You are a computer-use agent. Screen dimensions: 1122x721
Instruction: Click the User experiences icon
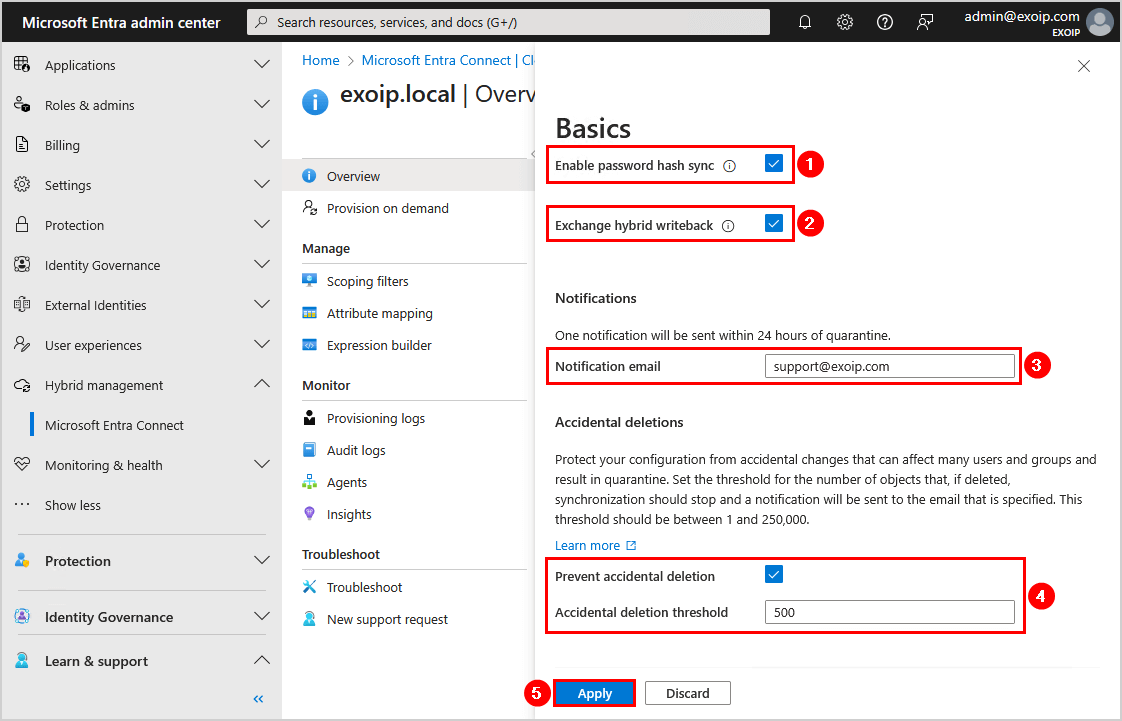22,345
